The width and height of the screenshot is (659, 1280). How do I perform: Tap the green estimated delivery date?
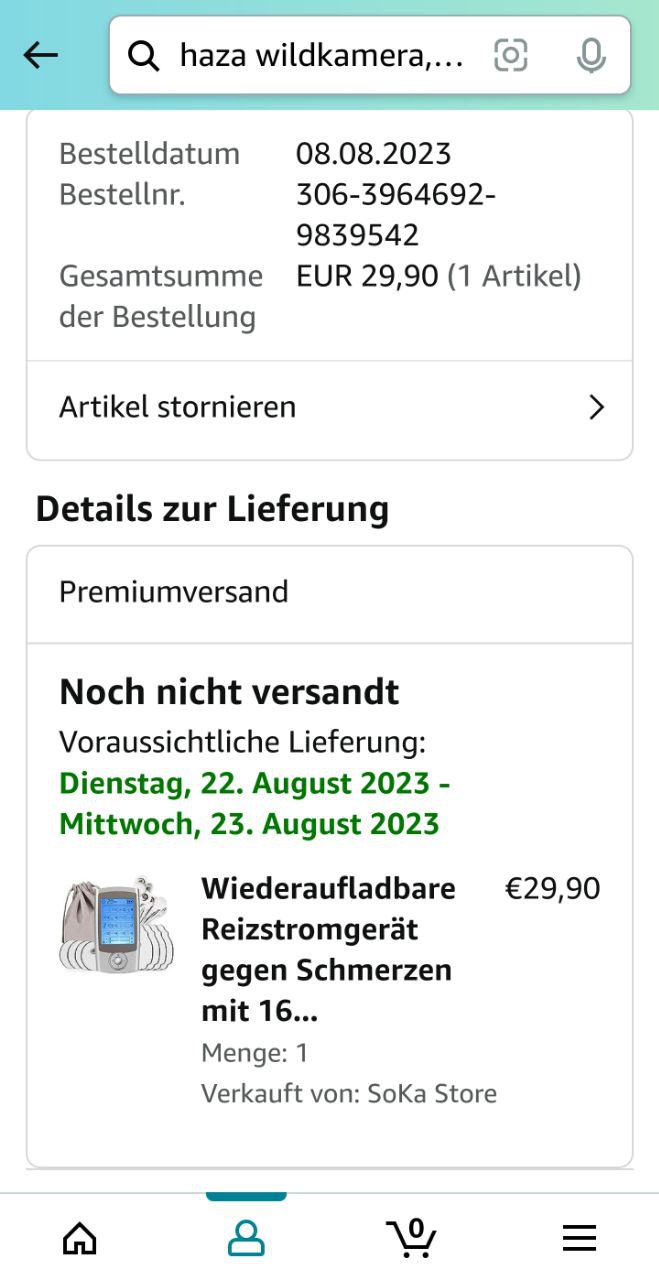pos(255,803)
